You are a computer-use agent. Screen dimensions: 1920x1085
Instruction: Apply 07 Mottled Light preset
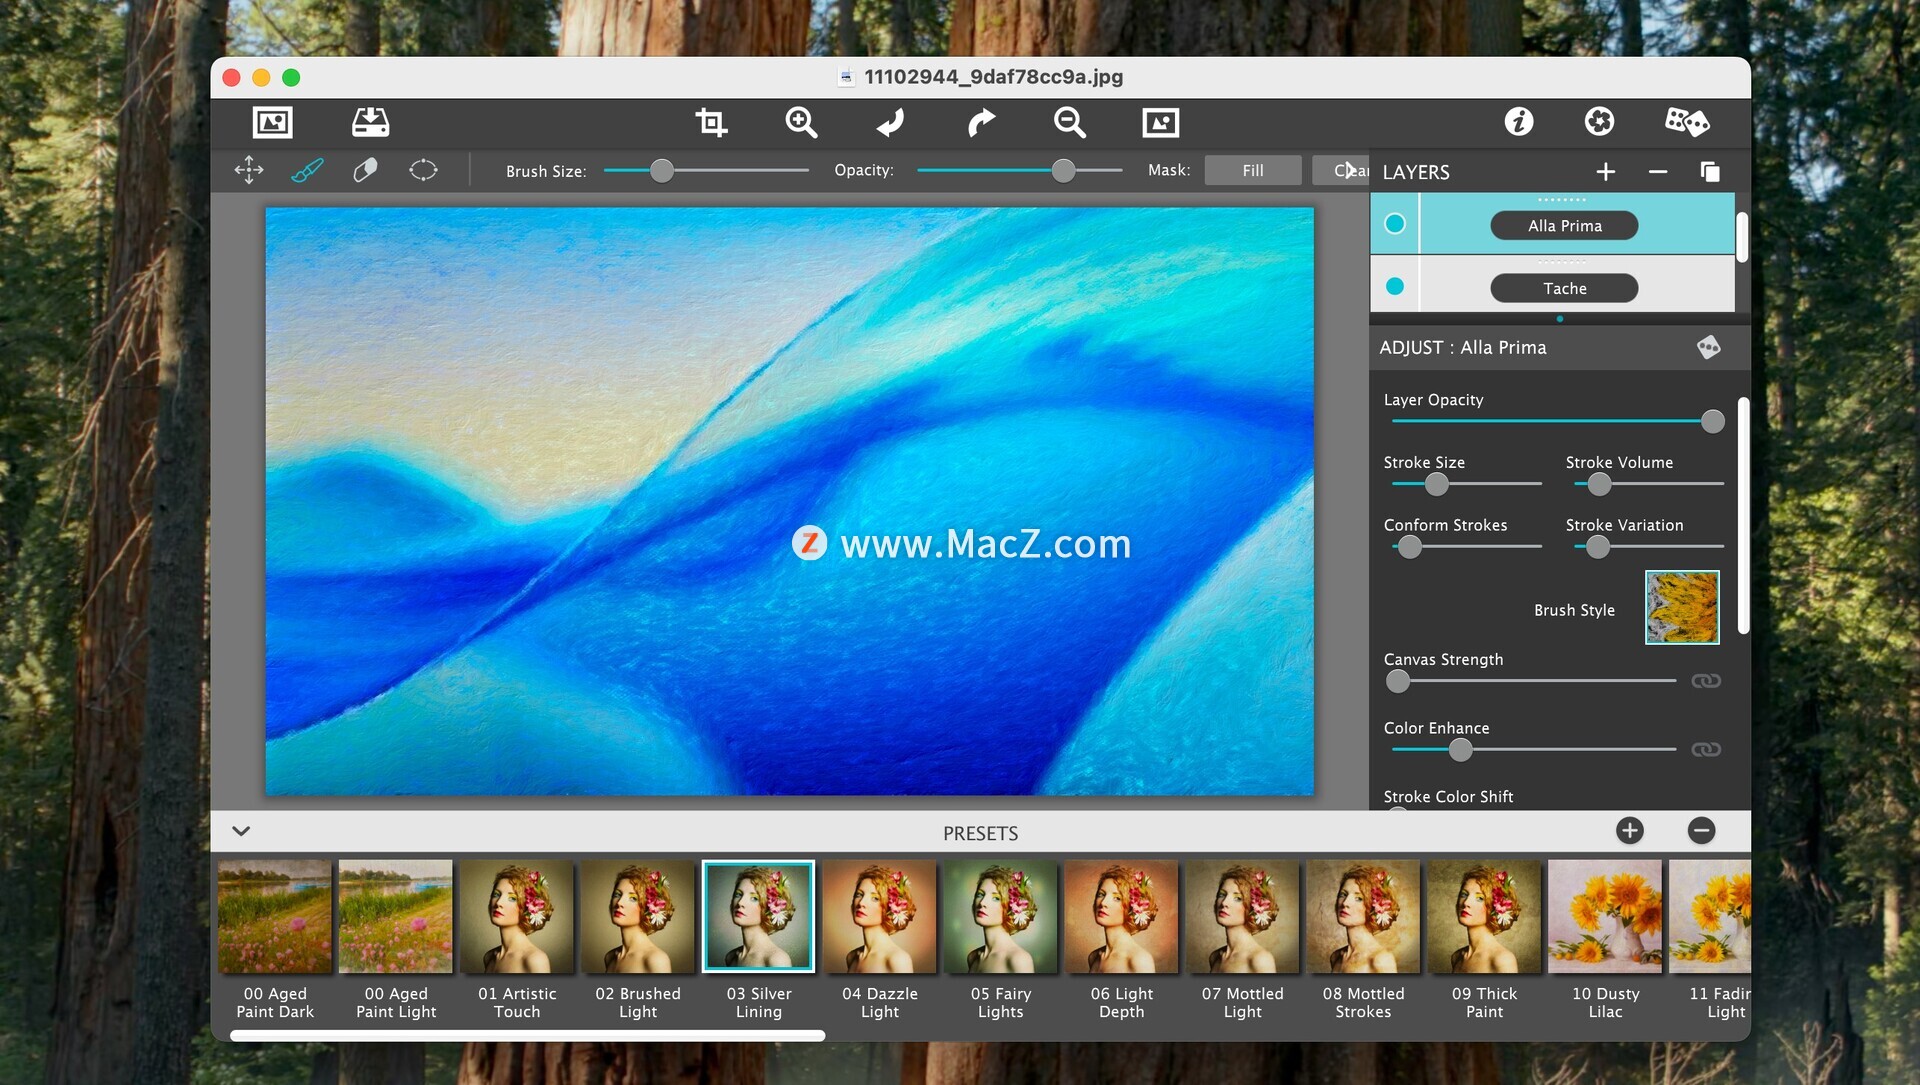1243,916
